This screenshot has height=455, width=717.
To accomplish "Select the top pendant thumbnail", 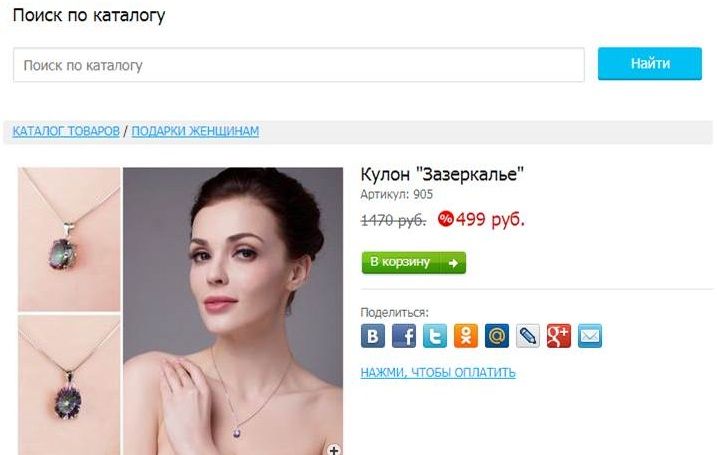I will click(x=69, y=239).
